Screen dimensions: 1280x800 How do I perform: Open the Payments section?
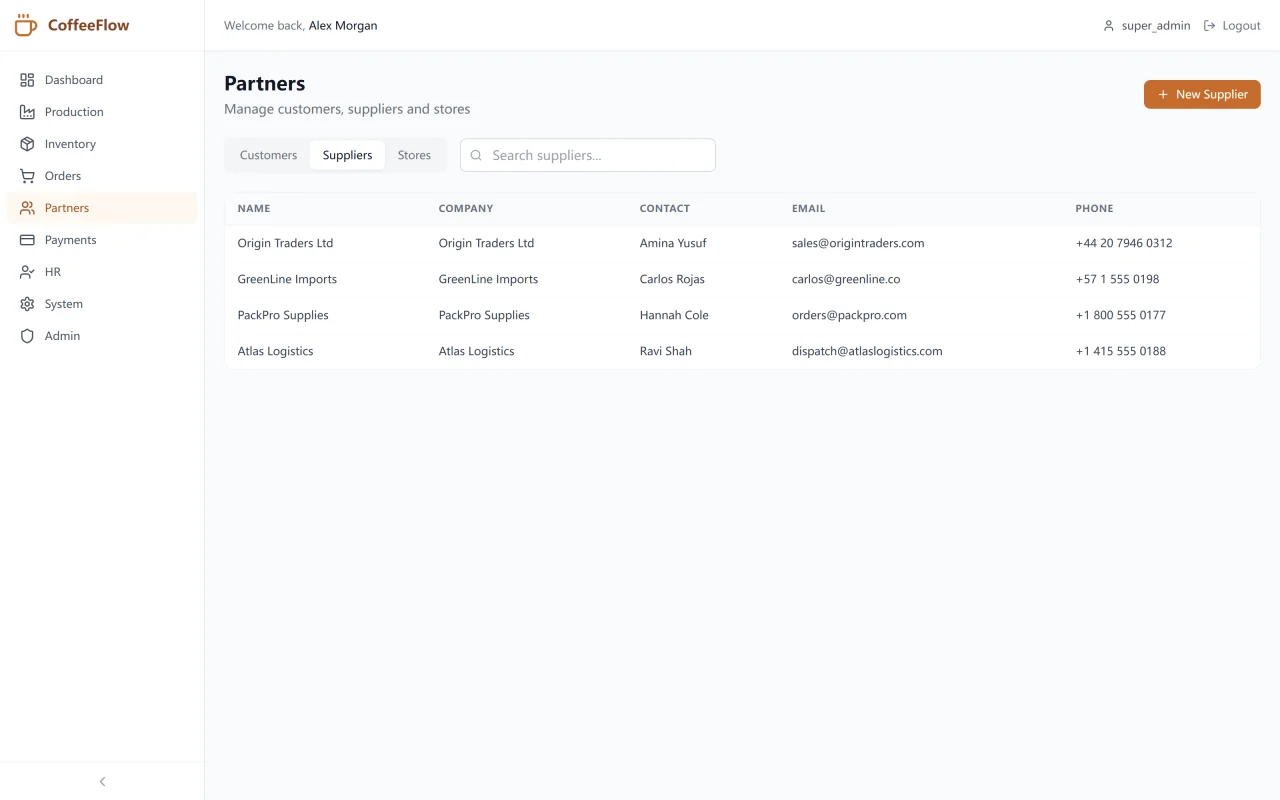(x=102, y=240)
